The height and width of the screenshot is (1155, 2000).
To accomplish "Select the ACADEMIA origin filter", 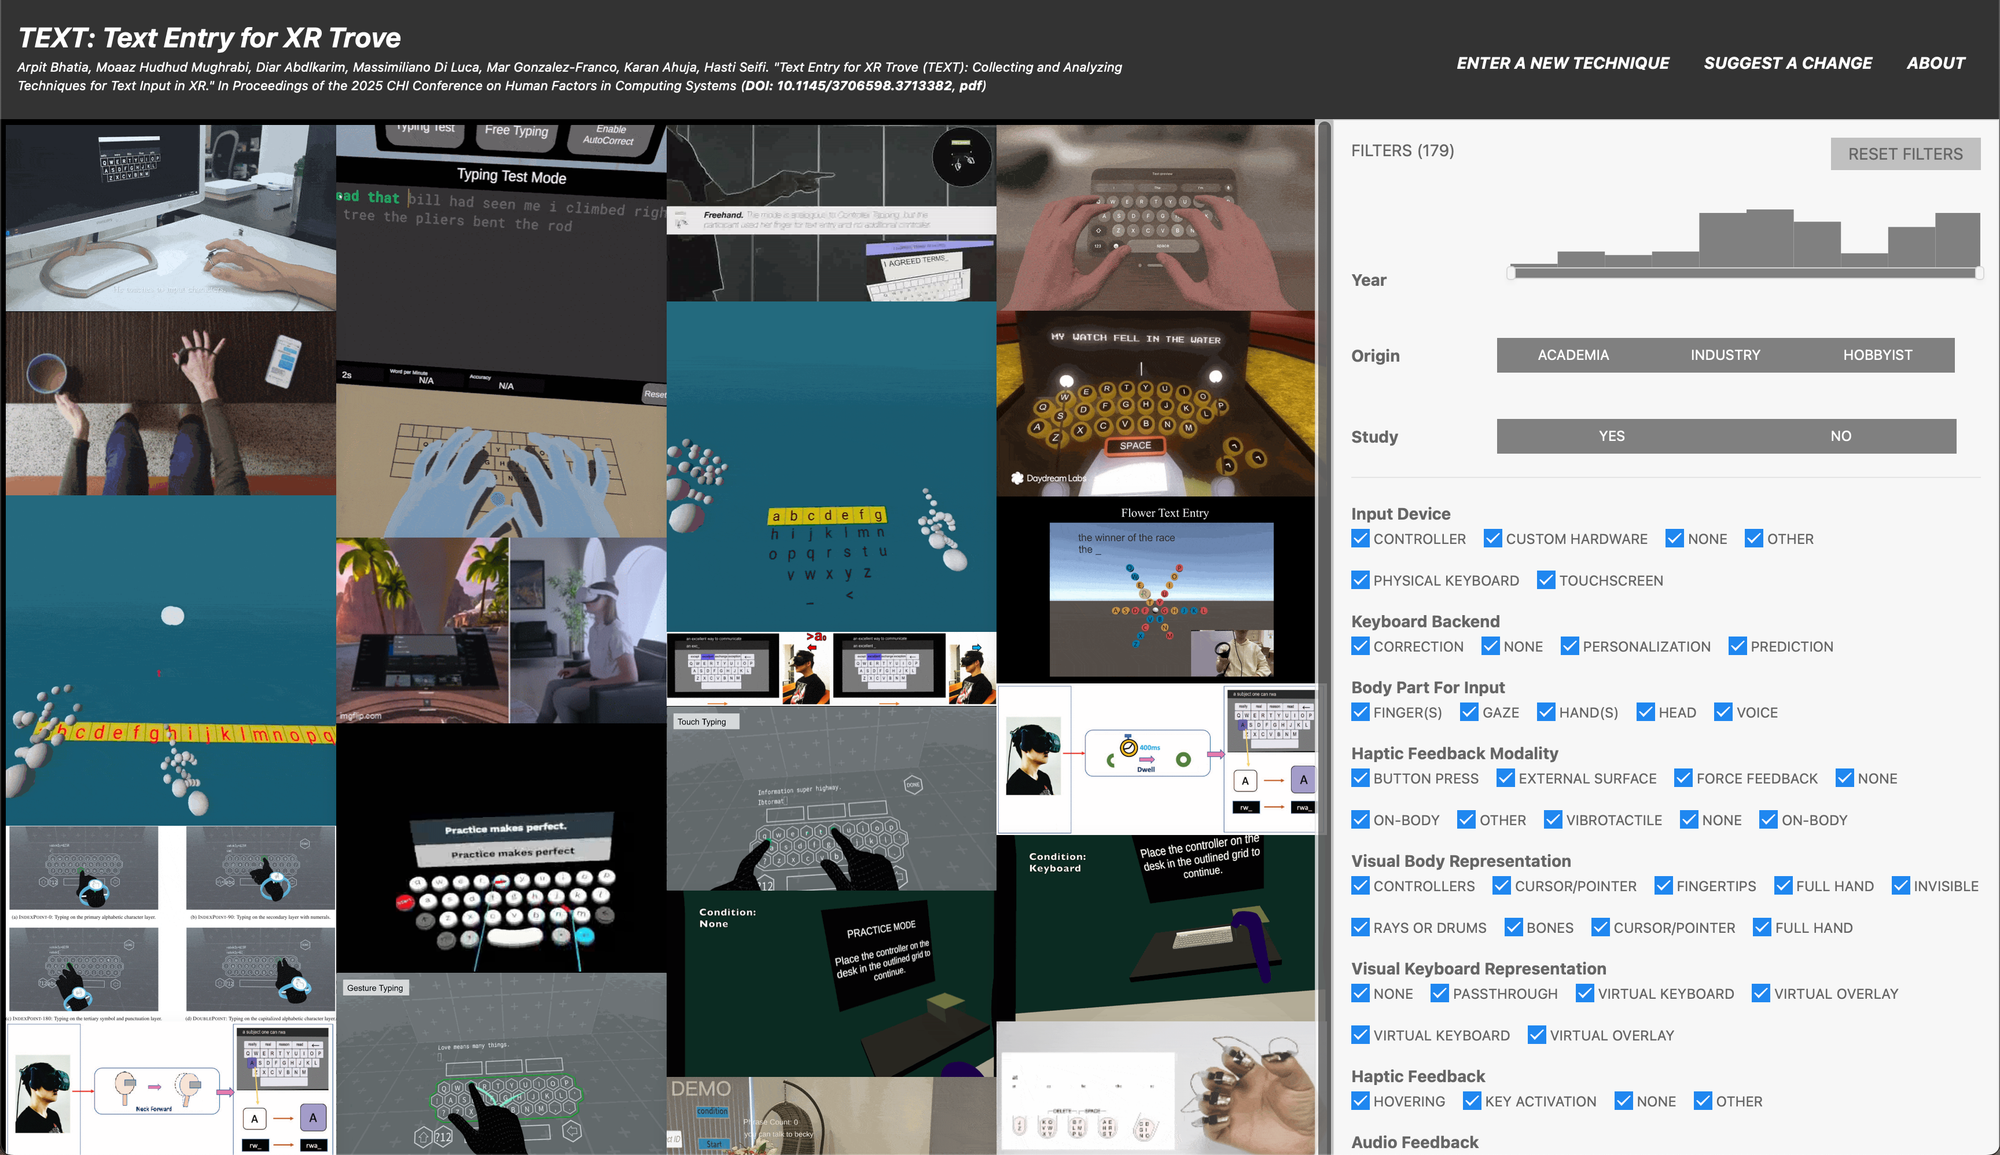I will click(1573, 355).
